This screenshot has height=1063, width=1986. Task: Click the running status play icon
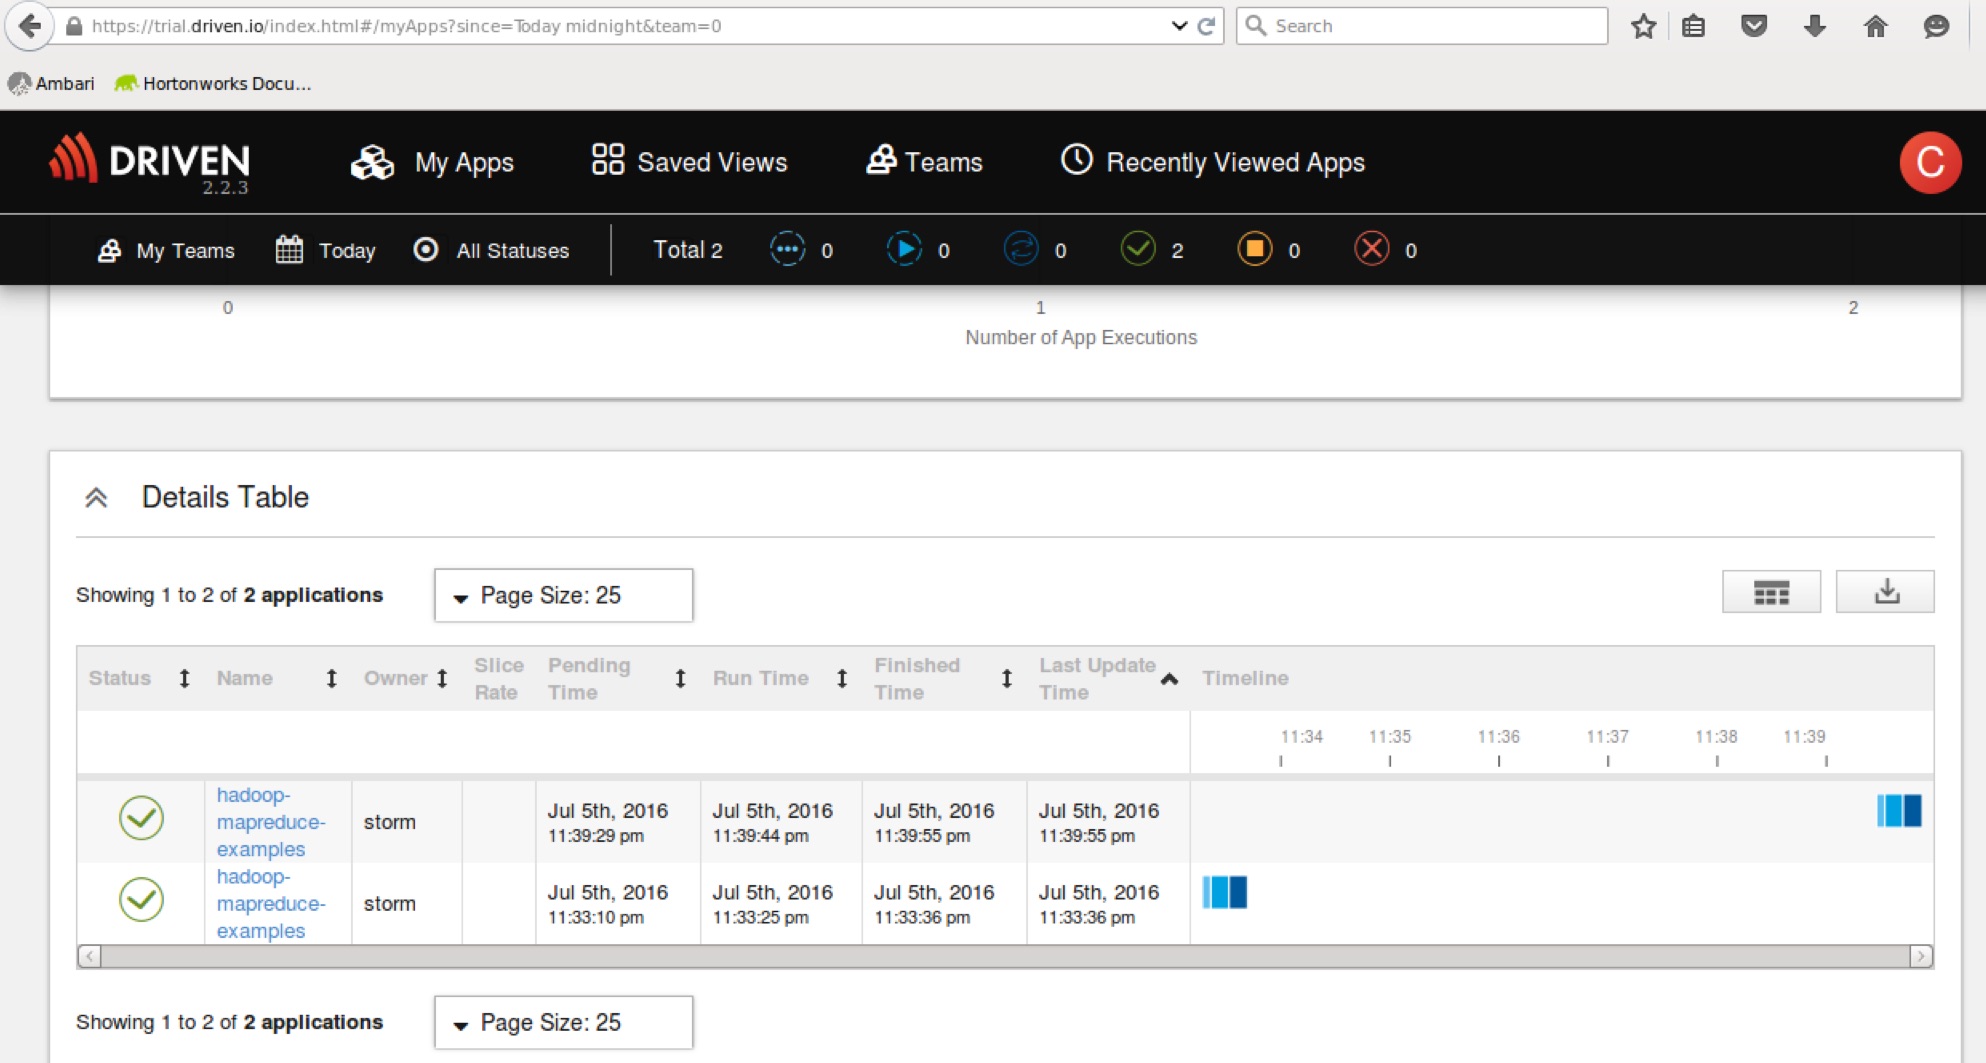[904, 250]
